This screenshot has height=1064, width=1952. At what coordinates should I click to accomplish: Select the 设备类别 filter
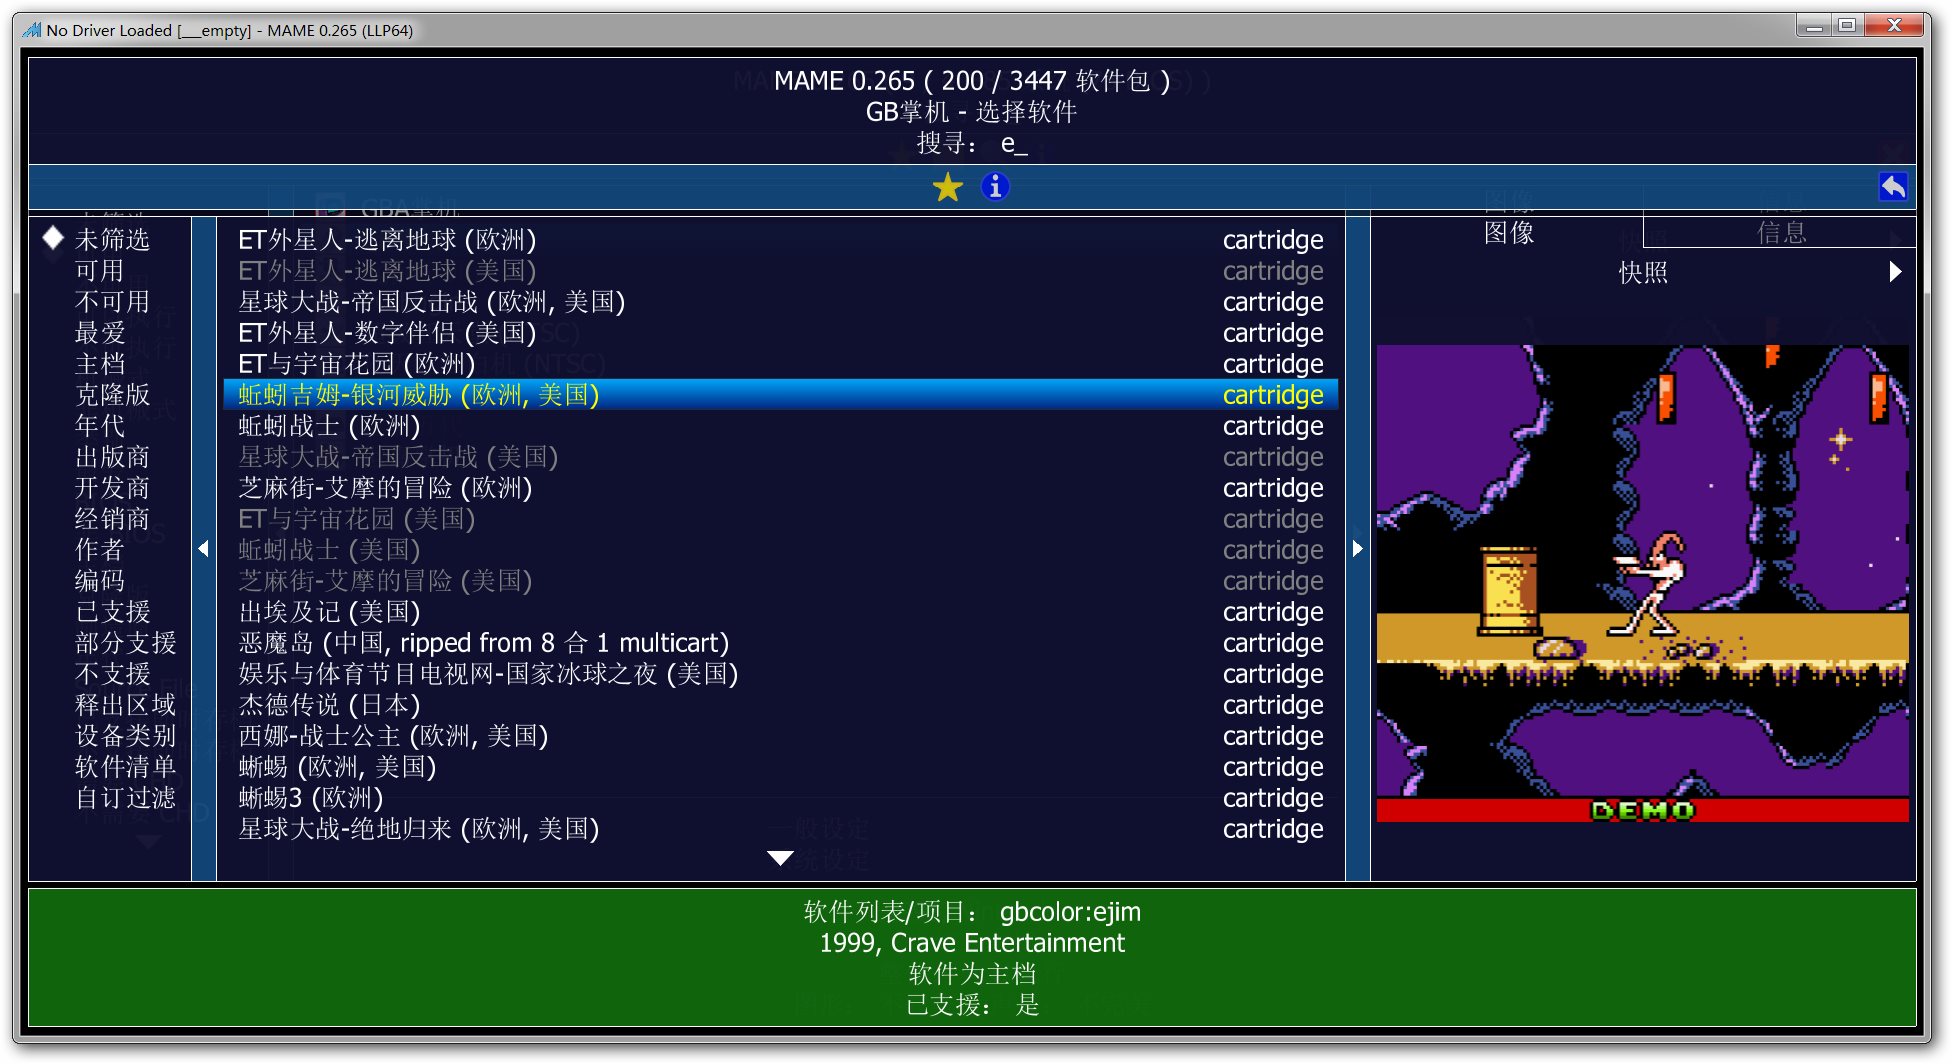[125, 736]
